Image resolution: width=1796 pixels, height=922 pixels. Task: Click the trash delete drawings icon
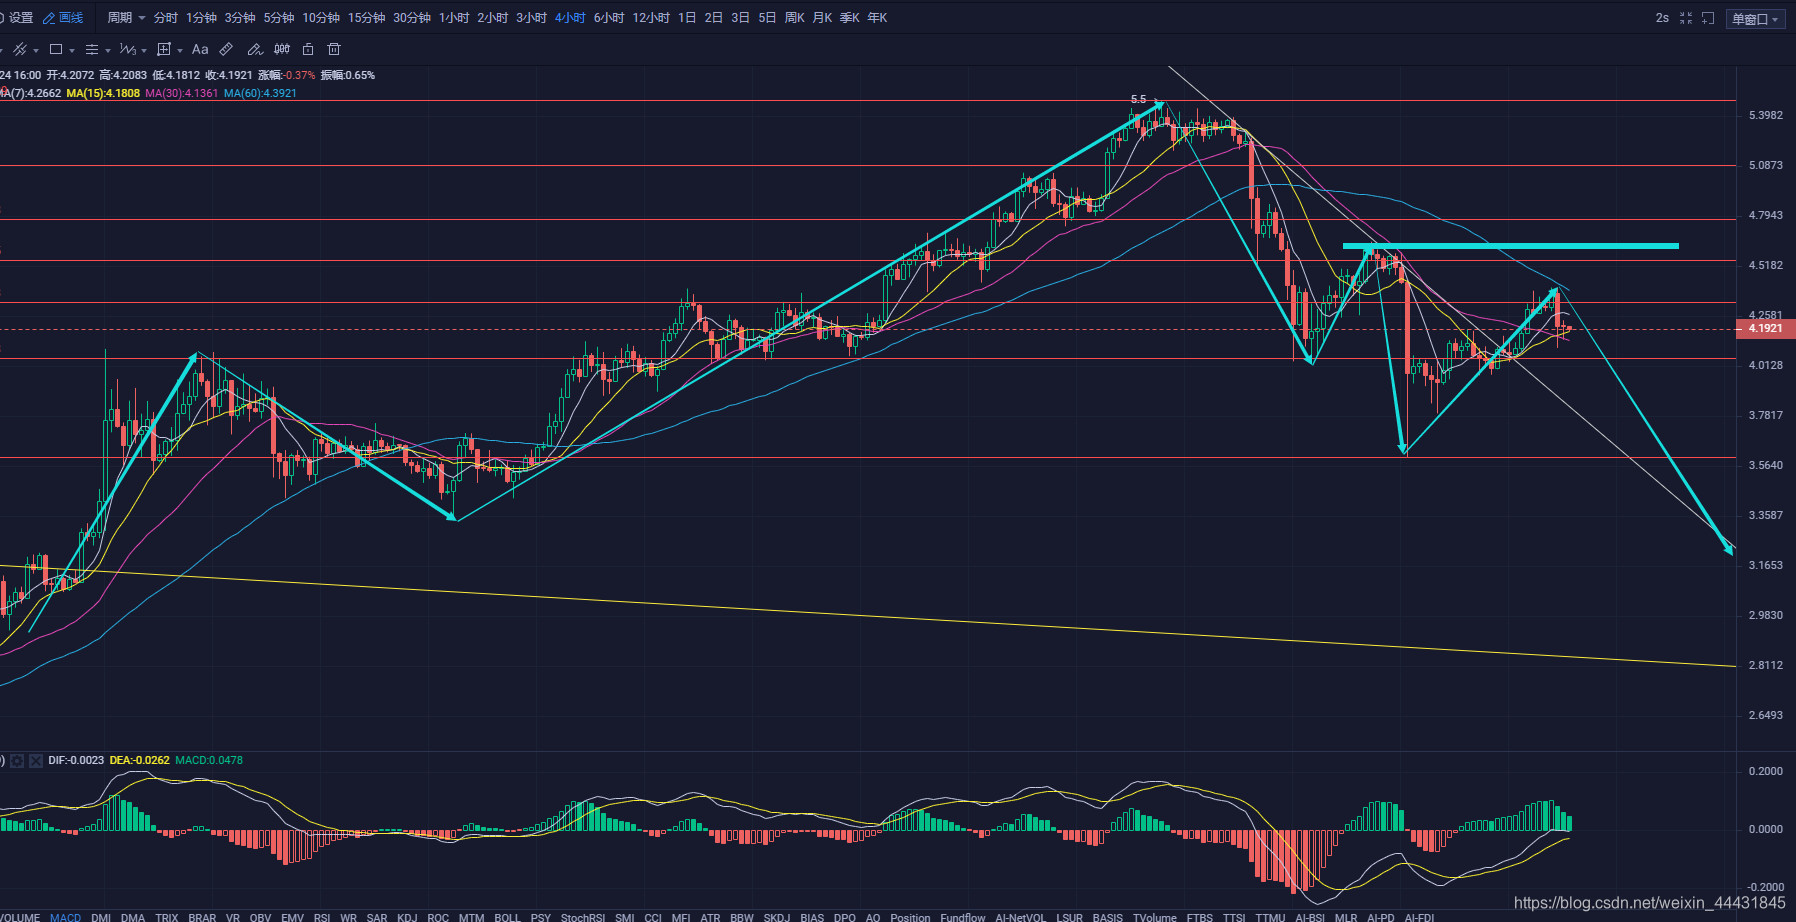(334, 49)
